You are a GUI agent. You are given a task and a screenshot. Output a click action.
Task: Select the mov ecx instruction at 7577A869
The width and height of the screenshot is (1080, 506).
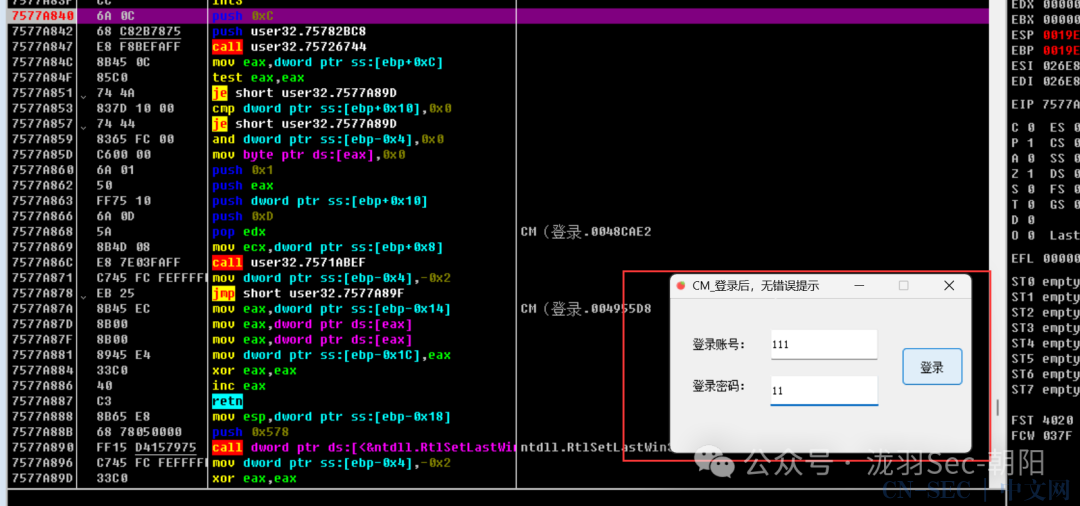pos(327,247)
